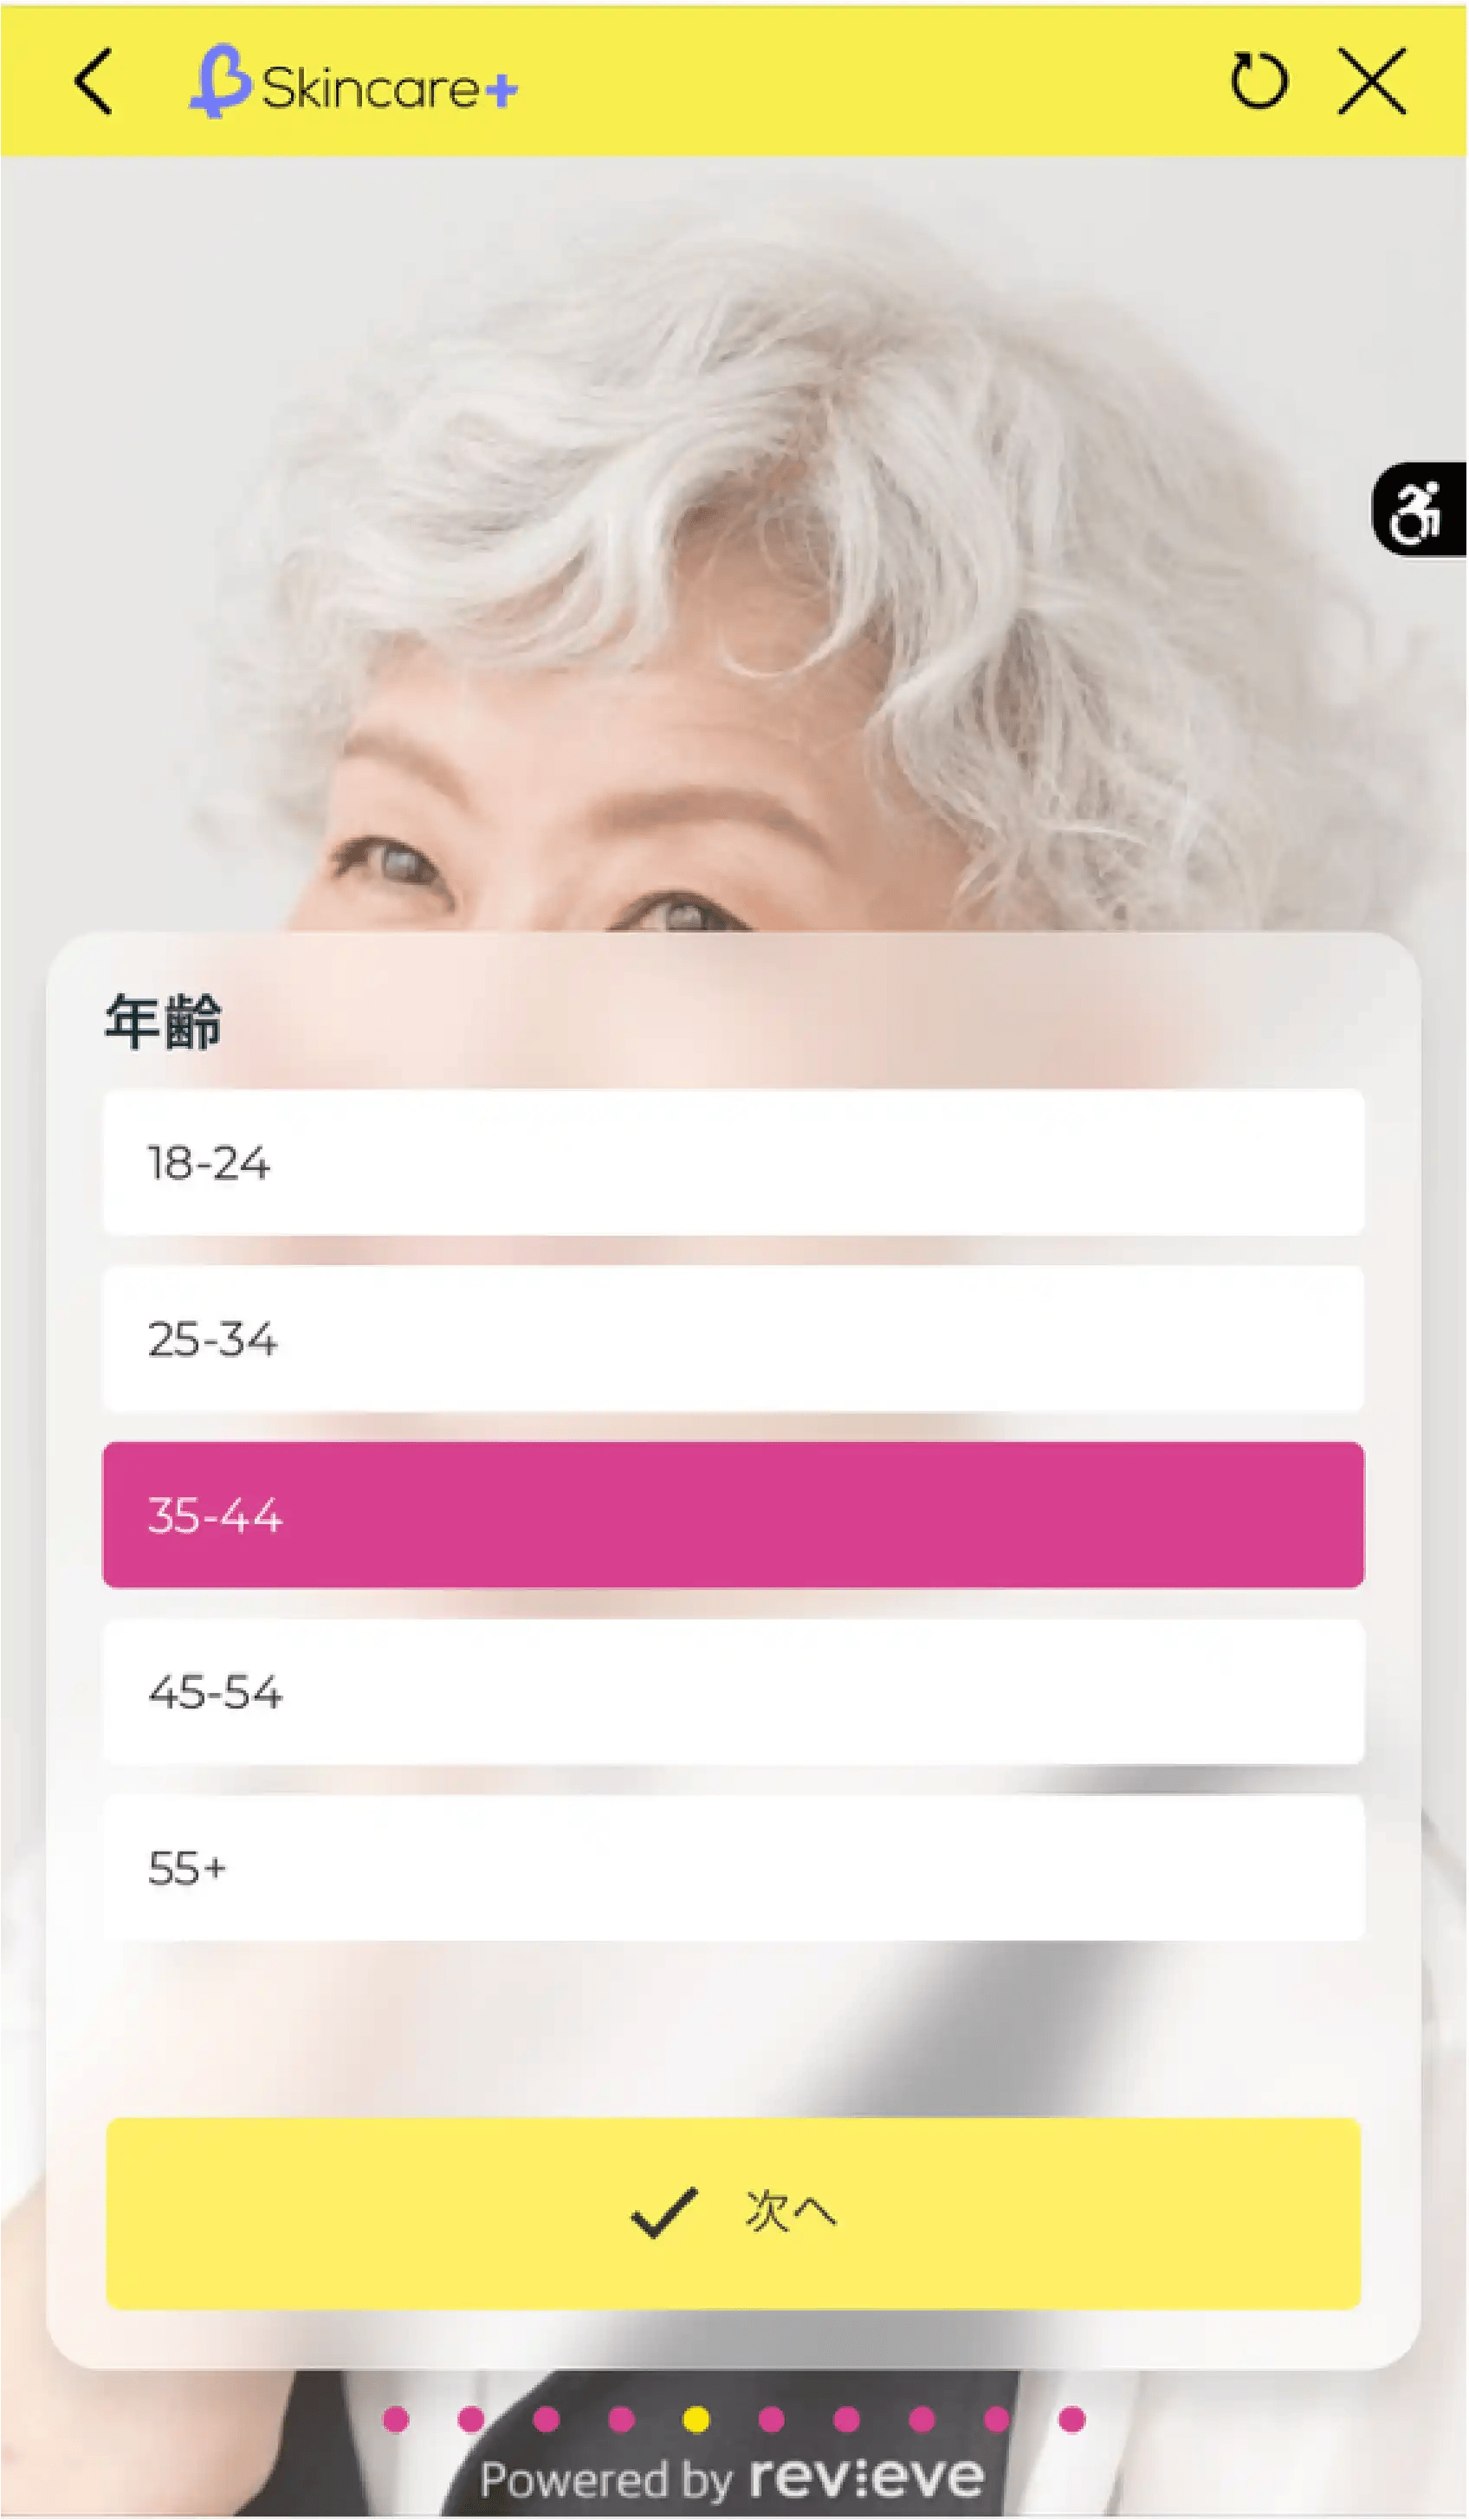Pick the 45-54 age group
The width and height of the screenshot is (1469, 2520).
[734, 1693]
